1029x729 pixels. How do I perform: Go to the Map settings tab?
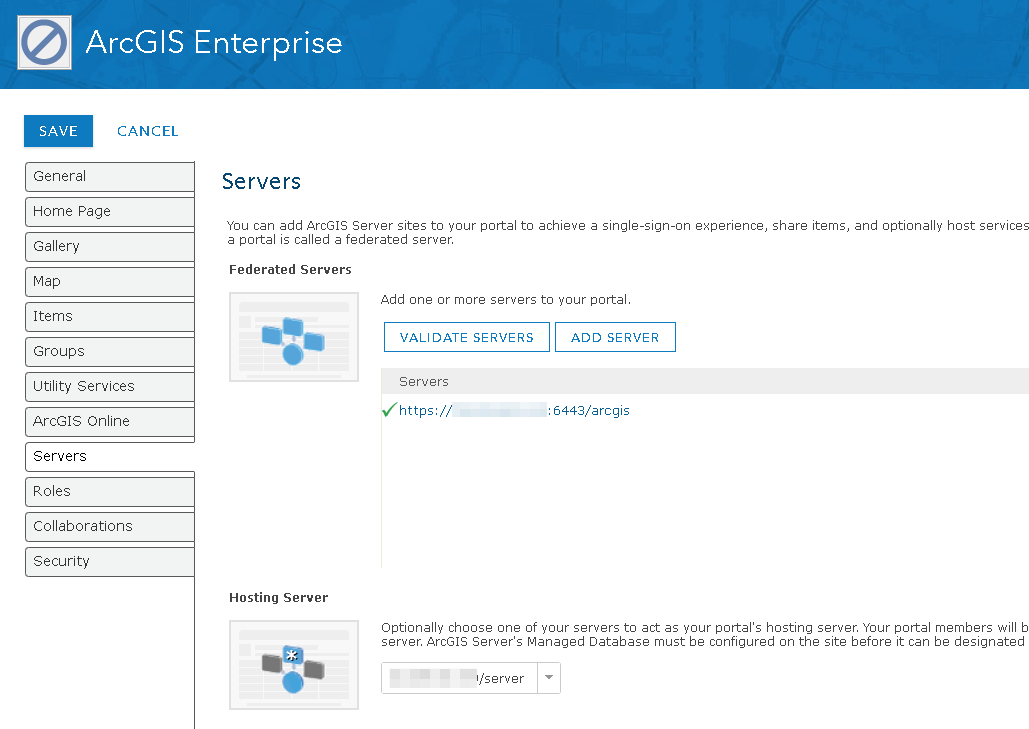(x=110, y=281)
